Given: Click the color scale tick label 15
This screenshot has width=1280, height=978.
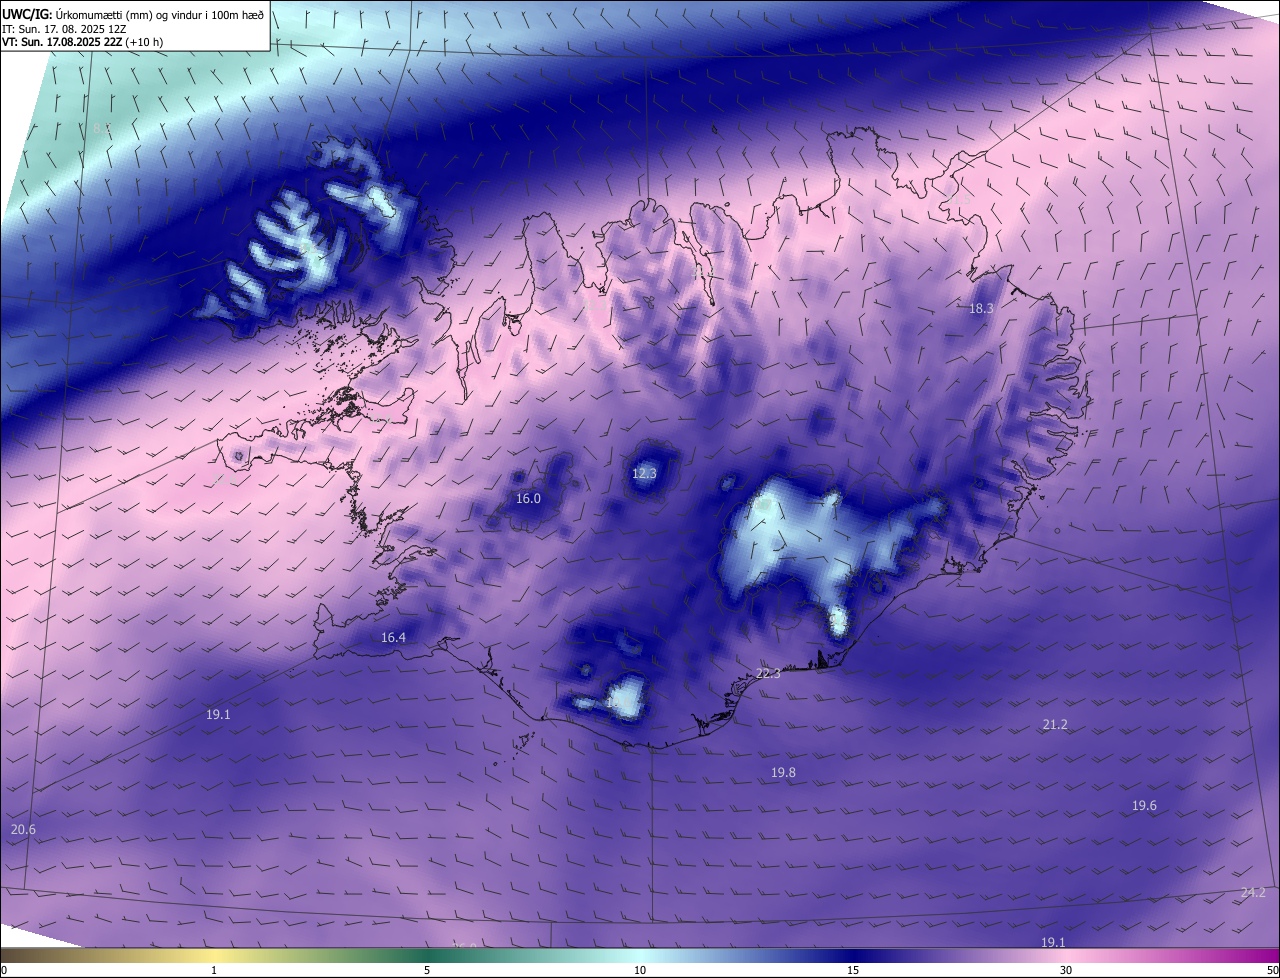Looking at the screenshot, I should (x=853, y=970).
